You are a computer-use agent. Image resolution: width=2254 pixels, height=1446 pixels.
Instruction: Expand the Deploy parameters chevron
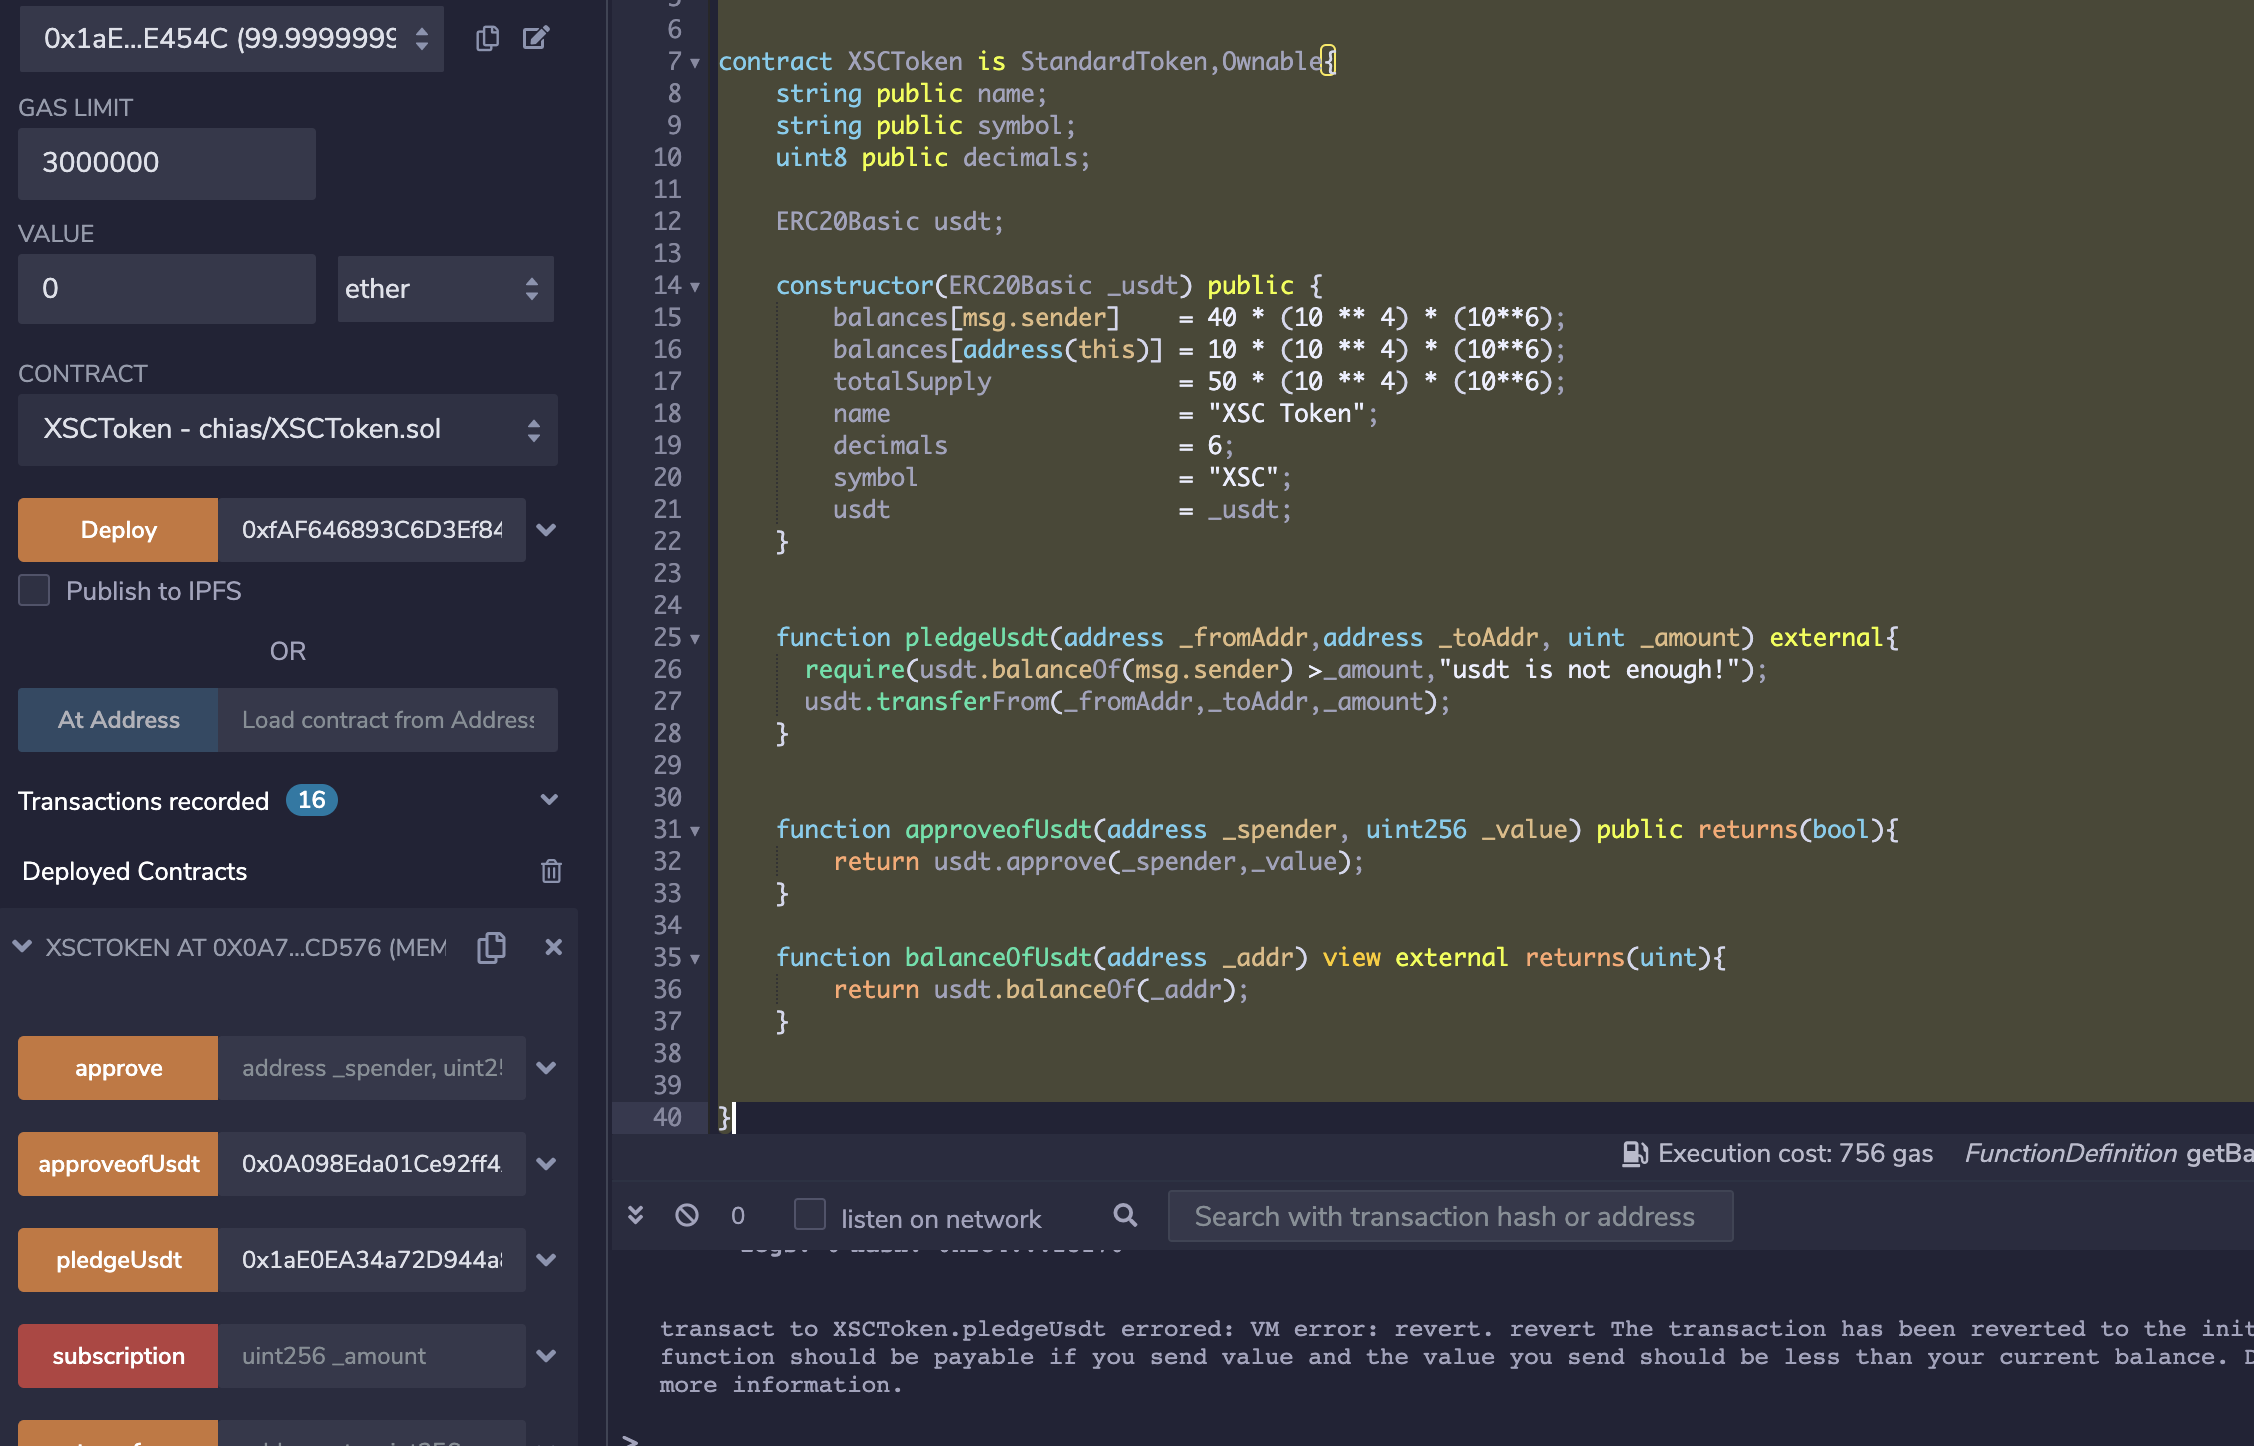546,530
